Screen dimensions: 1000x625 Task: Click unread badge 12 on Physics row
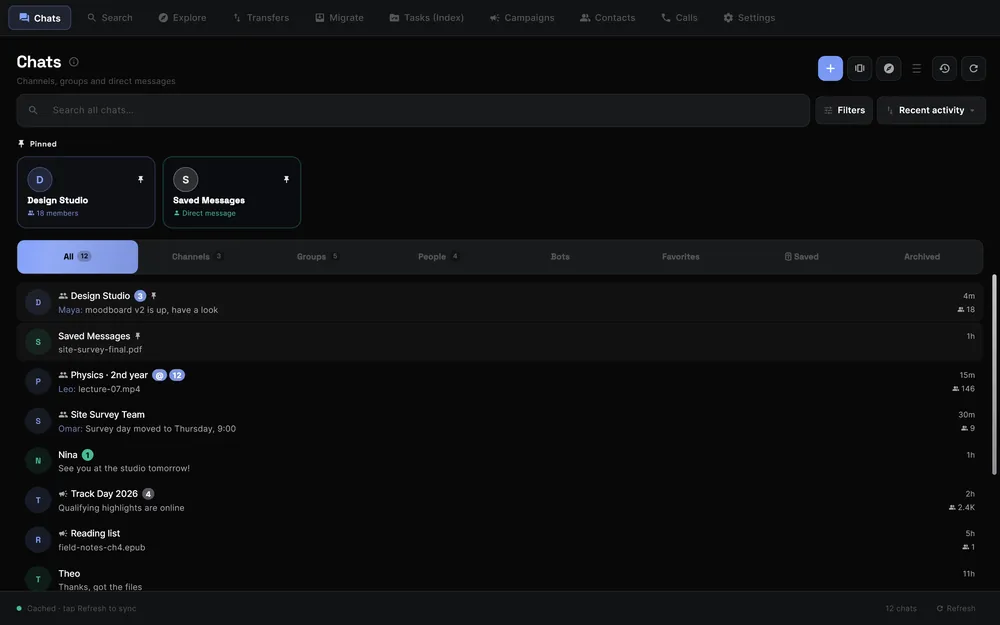177,375
